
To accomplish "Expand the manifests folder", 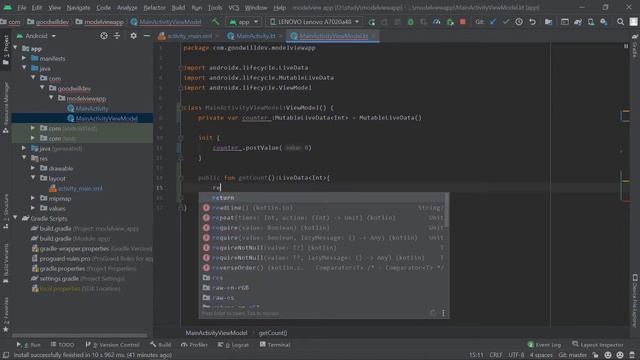I will pyautogui.click(x=24, y=58).
